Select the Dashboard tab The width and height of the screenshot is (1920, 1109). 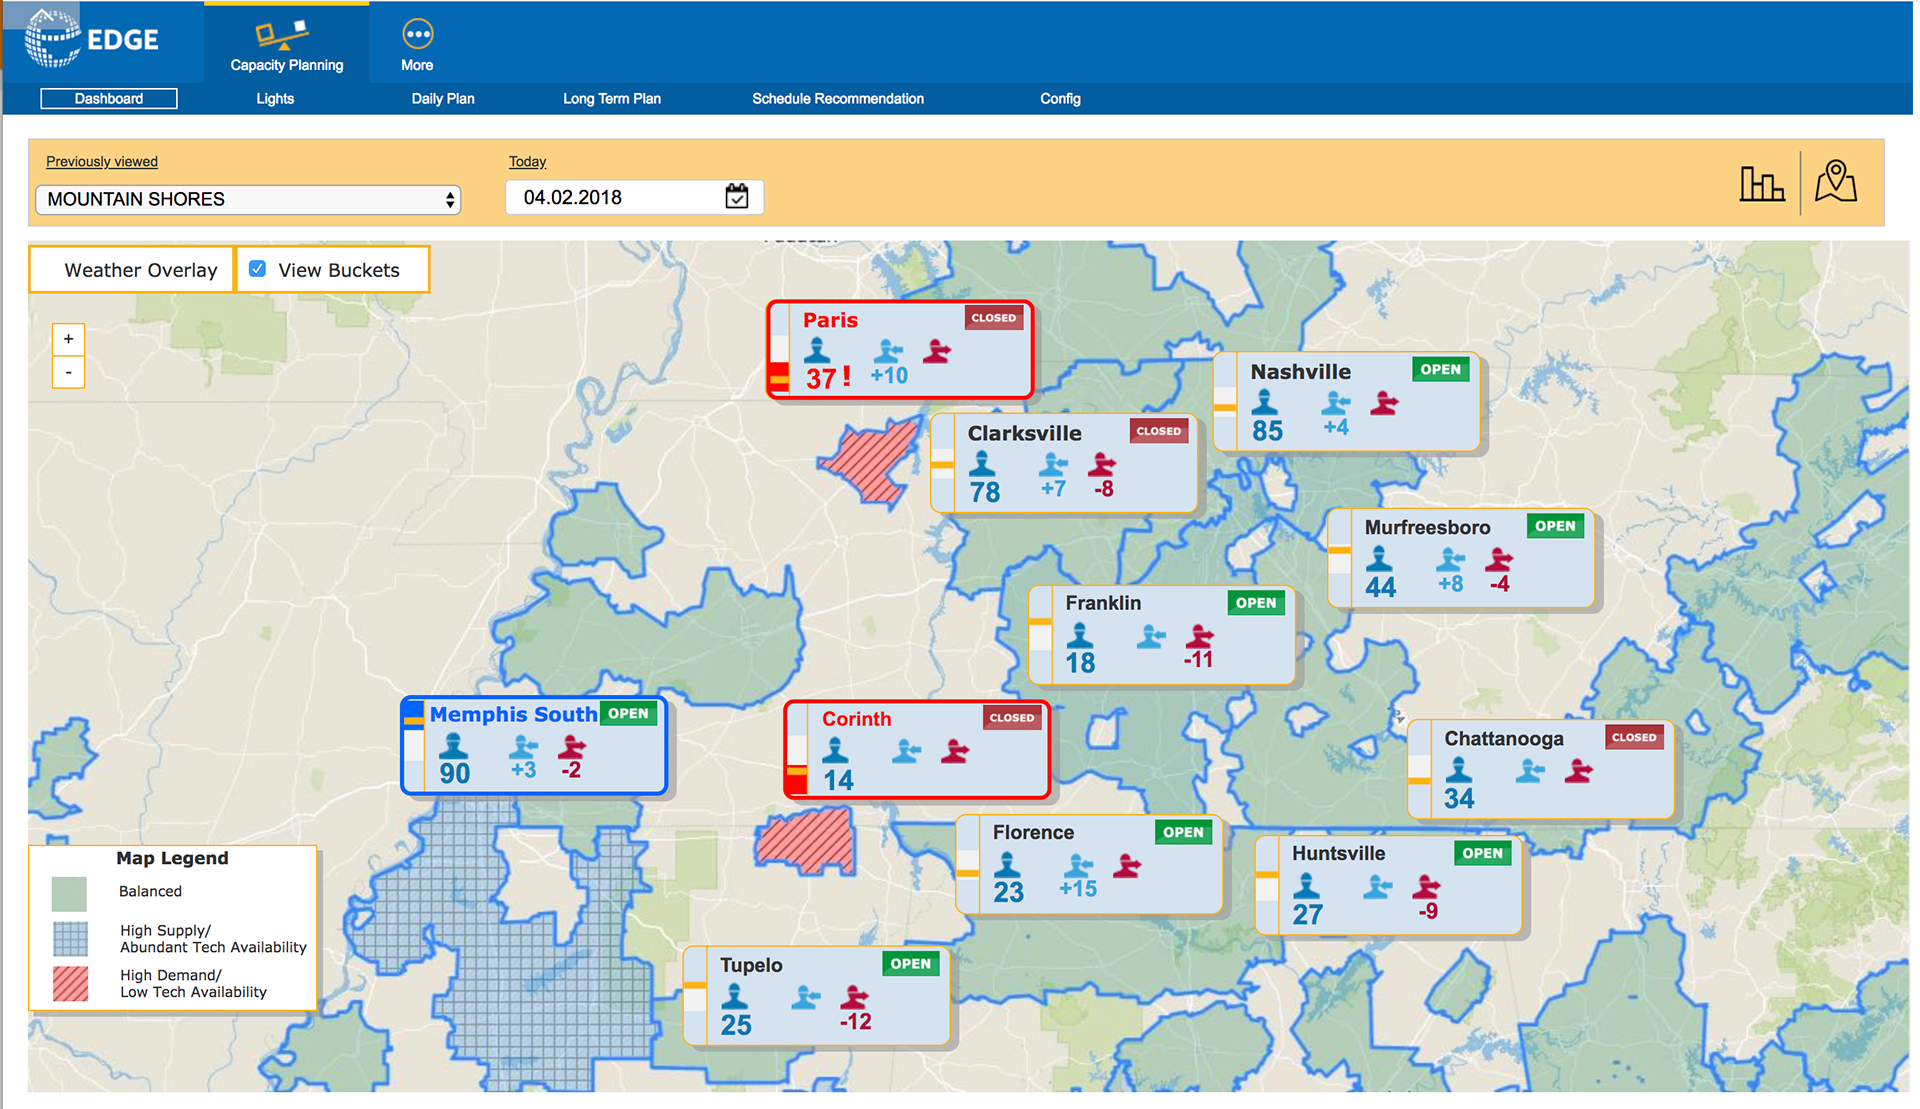tap(109, 98)
